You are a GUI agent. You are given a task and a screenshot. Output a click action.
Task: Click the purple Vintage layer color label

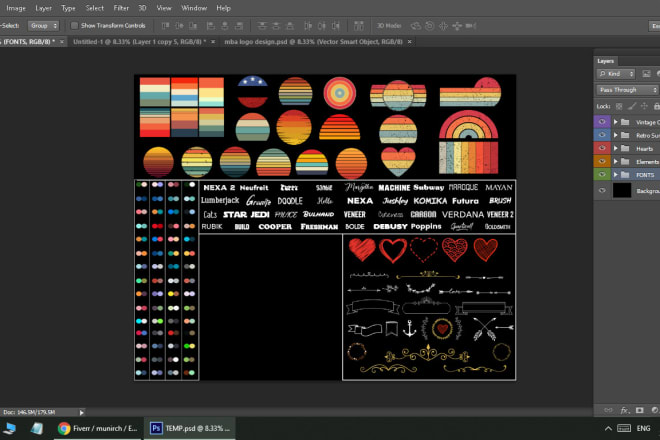(x=602, y=122)
